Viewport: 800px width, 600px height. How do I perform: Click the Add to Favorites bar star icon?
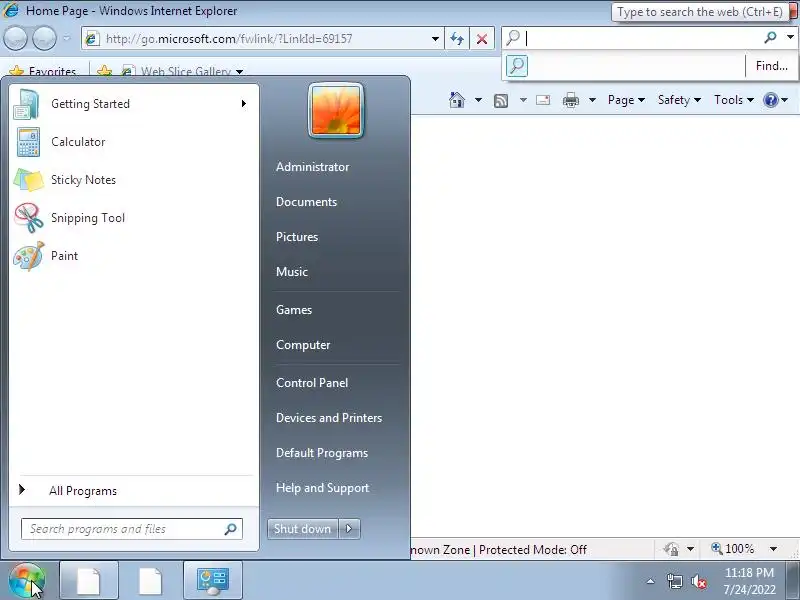click(104, 71)
